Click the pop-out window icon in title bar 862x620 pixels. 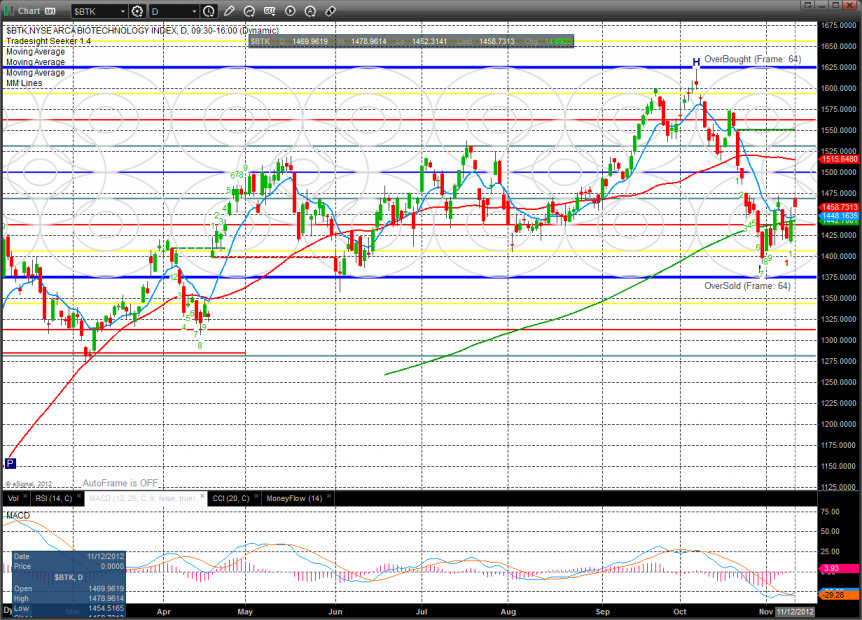807,5
